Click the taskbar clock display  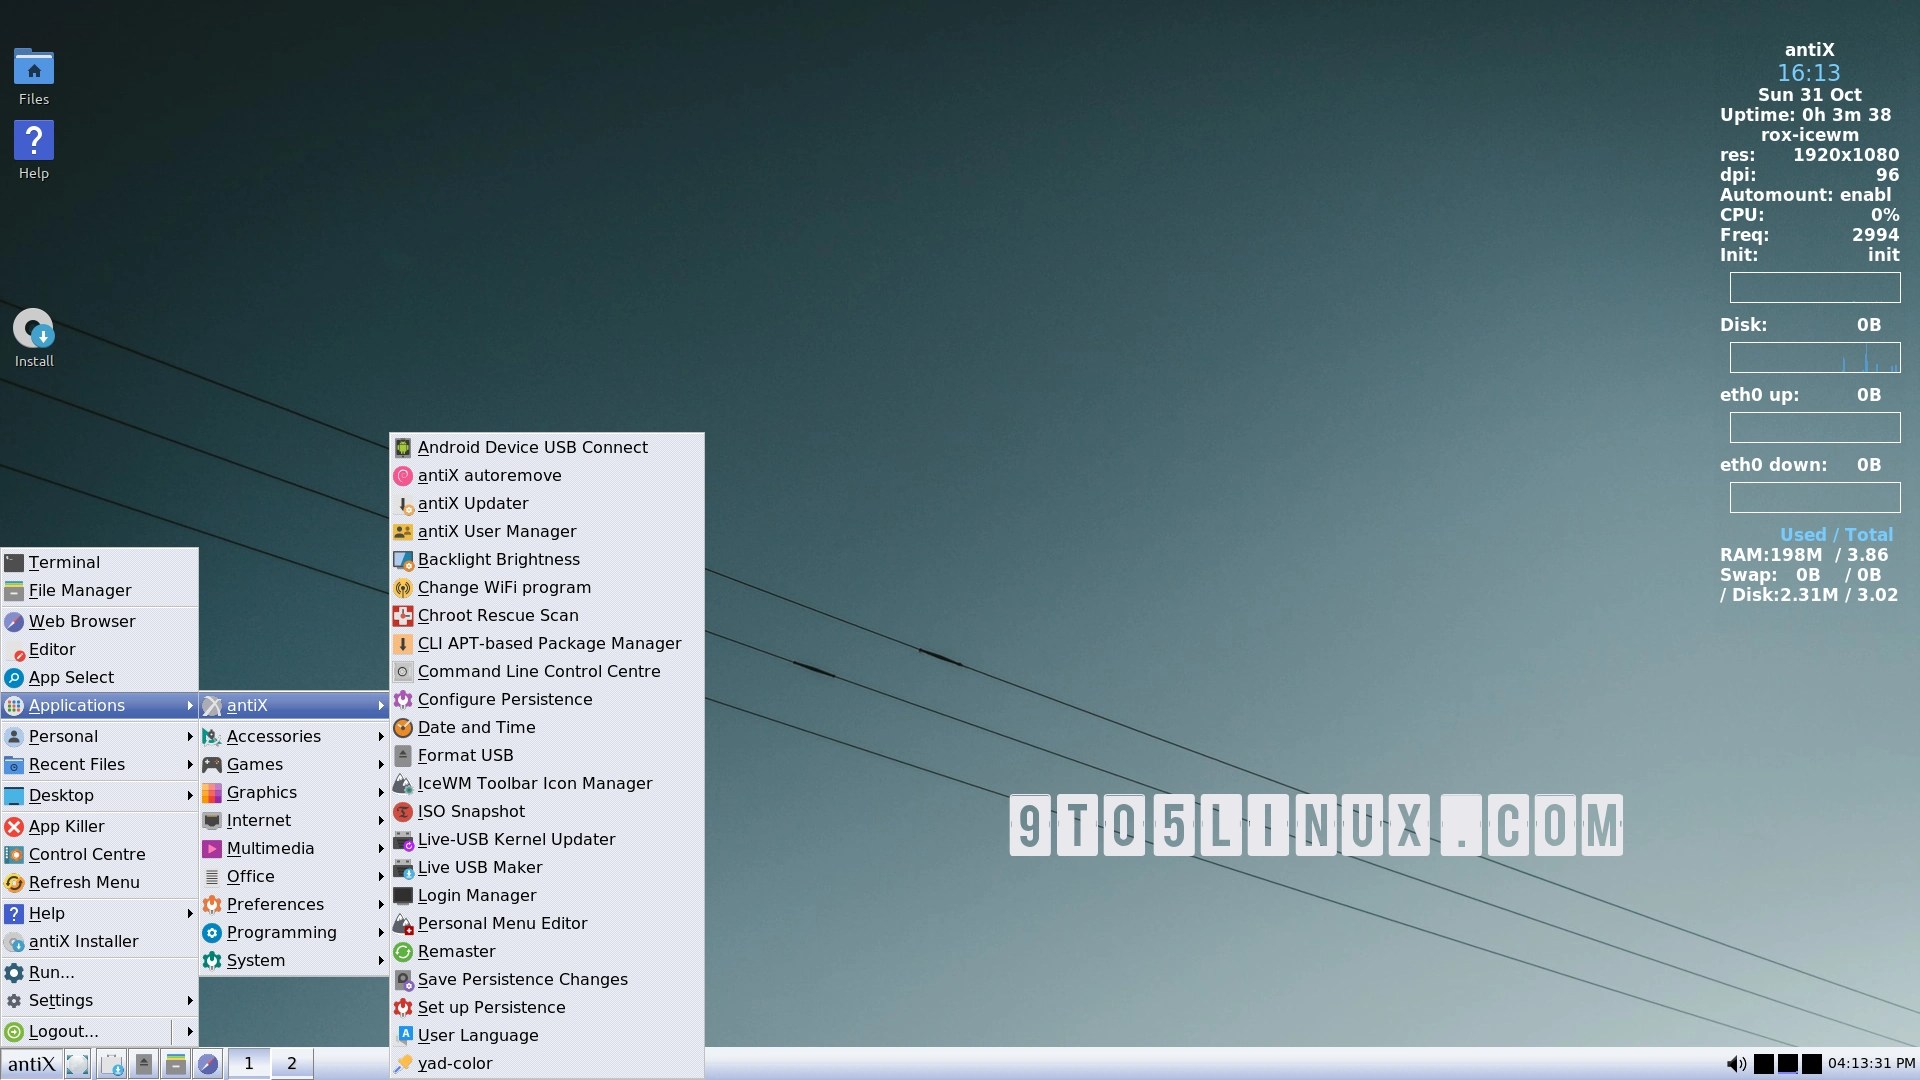coord(1871,1064)
